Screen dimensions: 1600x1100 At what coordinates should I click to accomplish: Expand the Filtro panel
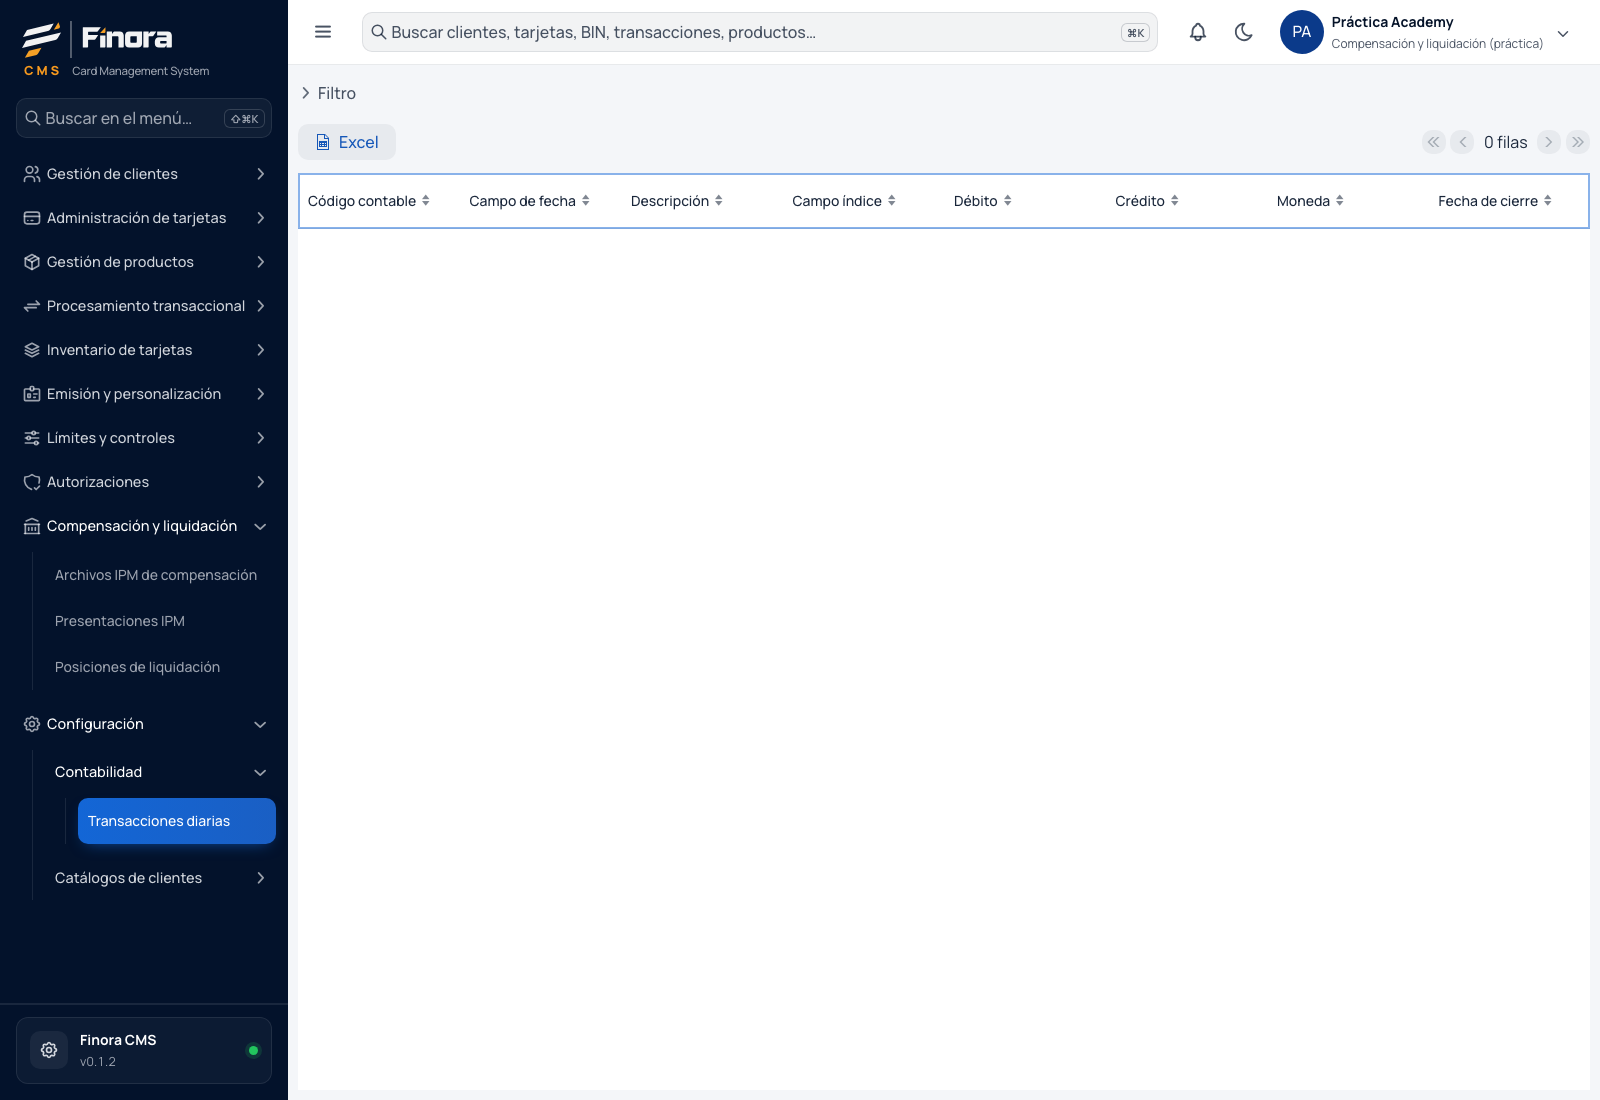coord(329,93)
